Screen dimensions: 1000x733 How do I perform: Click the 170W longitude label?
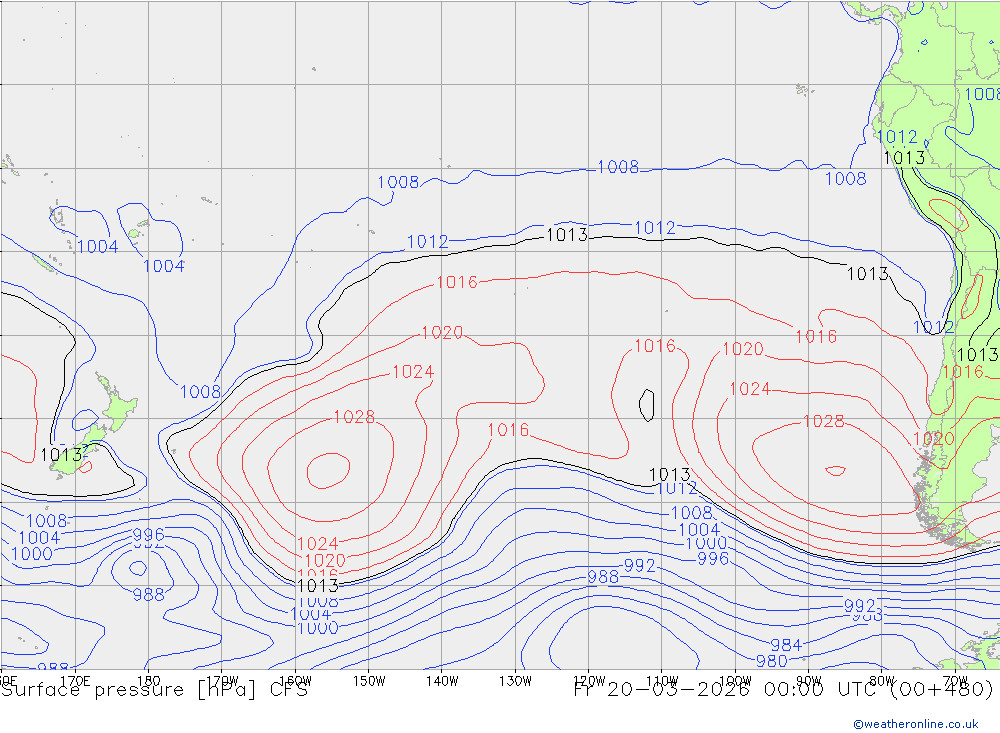222,681
